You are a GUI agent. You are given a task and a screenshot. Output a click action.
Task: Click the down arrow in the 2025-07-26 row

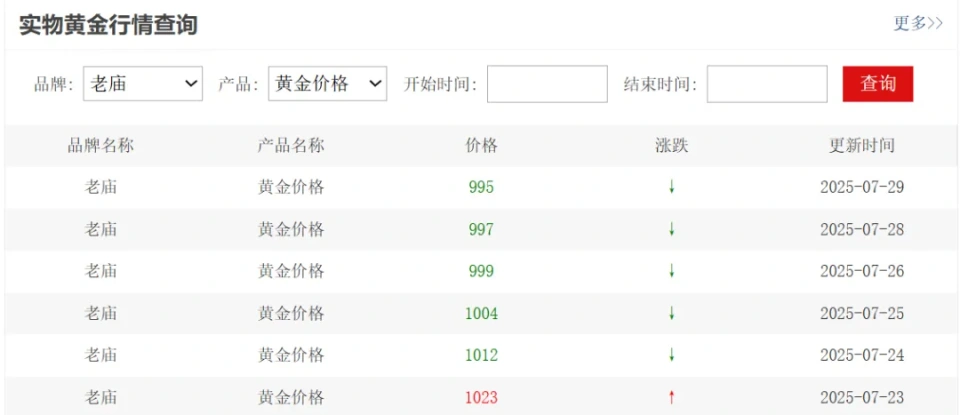pos(672,271)
